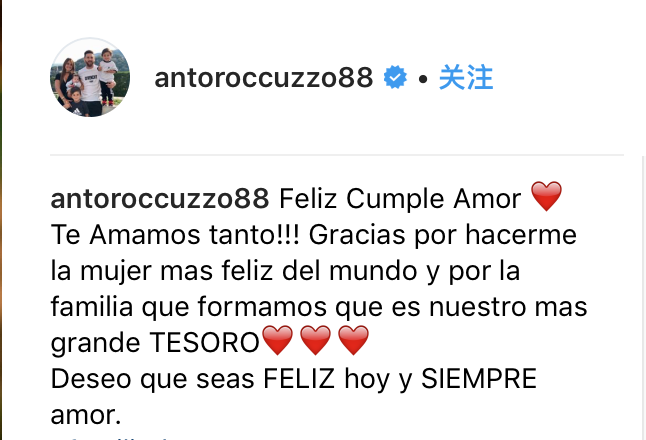646x440 pixels.
Task: Open the antoroccuzzo88 profile picture
Action: [90, 77]
